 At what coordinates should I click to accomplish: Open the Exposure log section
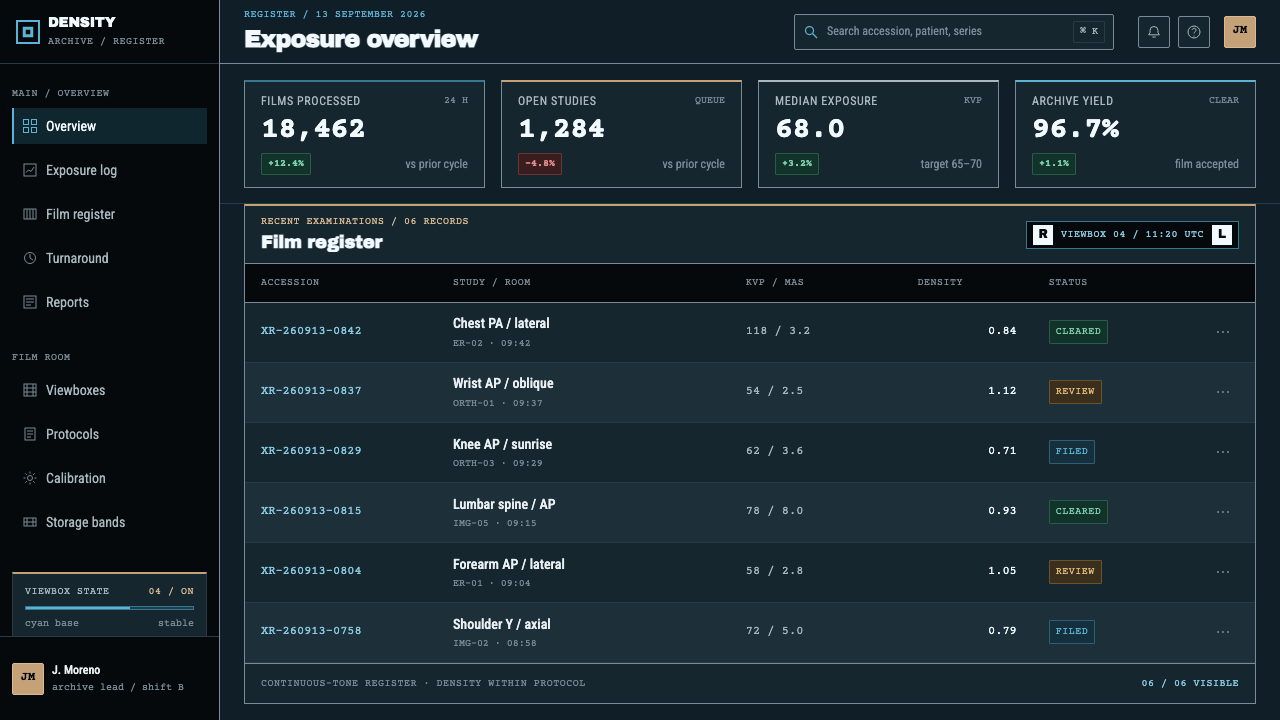pyautogui.click(x=109, y=170)
